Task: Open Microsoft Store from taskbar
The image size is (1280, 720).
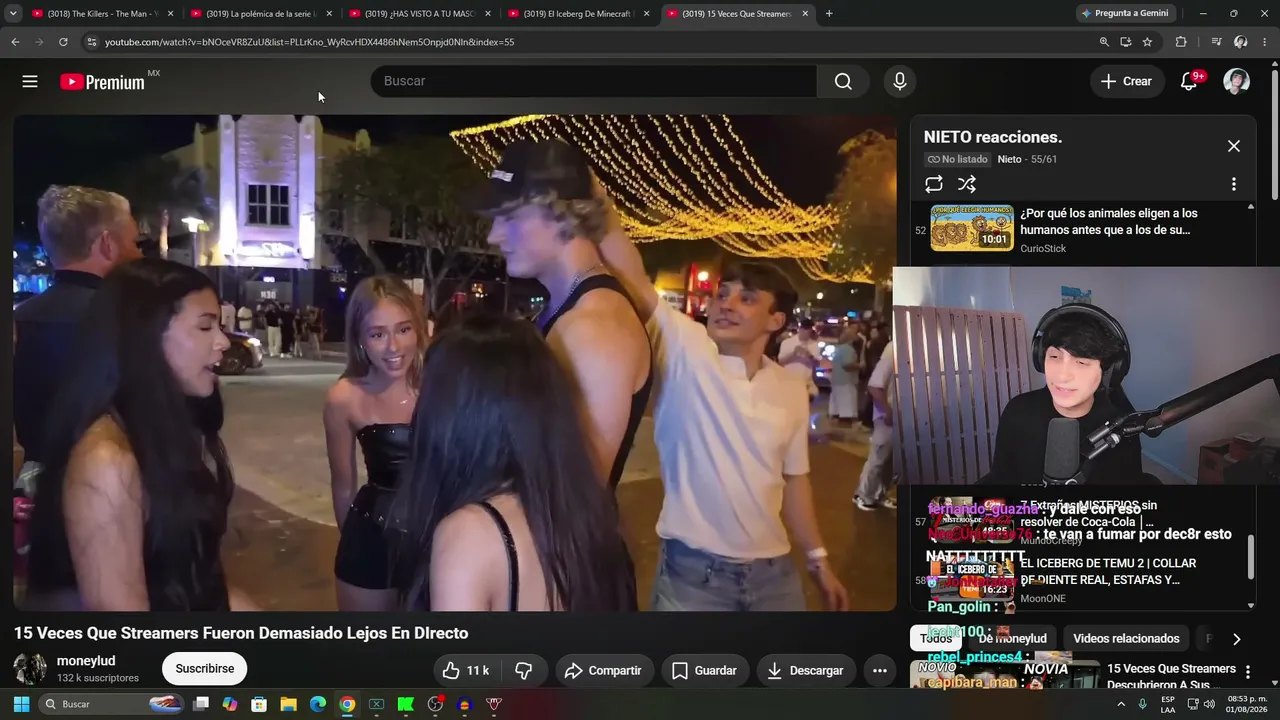Action: [x=259, y=704]
